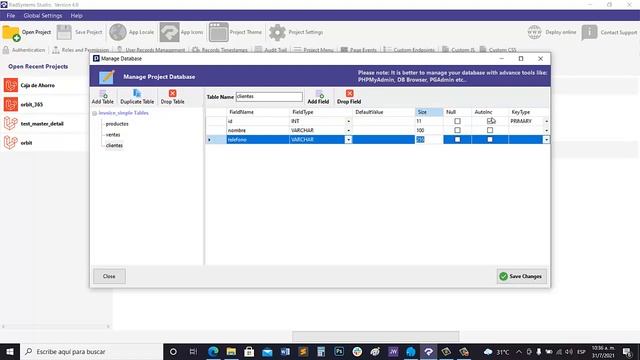640x360 pixels.
Task: Open File Explorer from taskbar
Action: tap(231, 351)
